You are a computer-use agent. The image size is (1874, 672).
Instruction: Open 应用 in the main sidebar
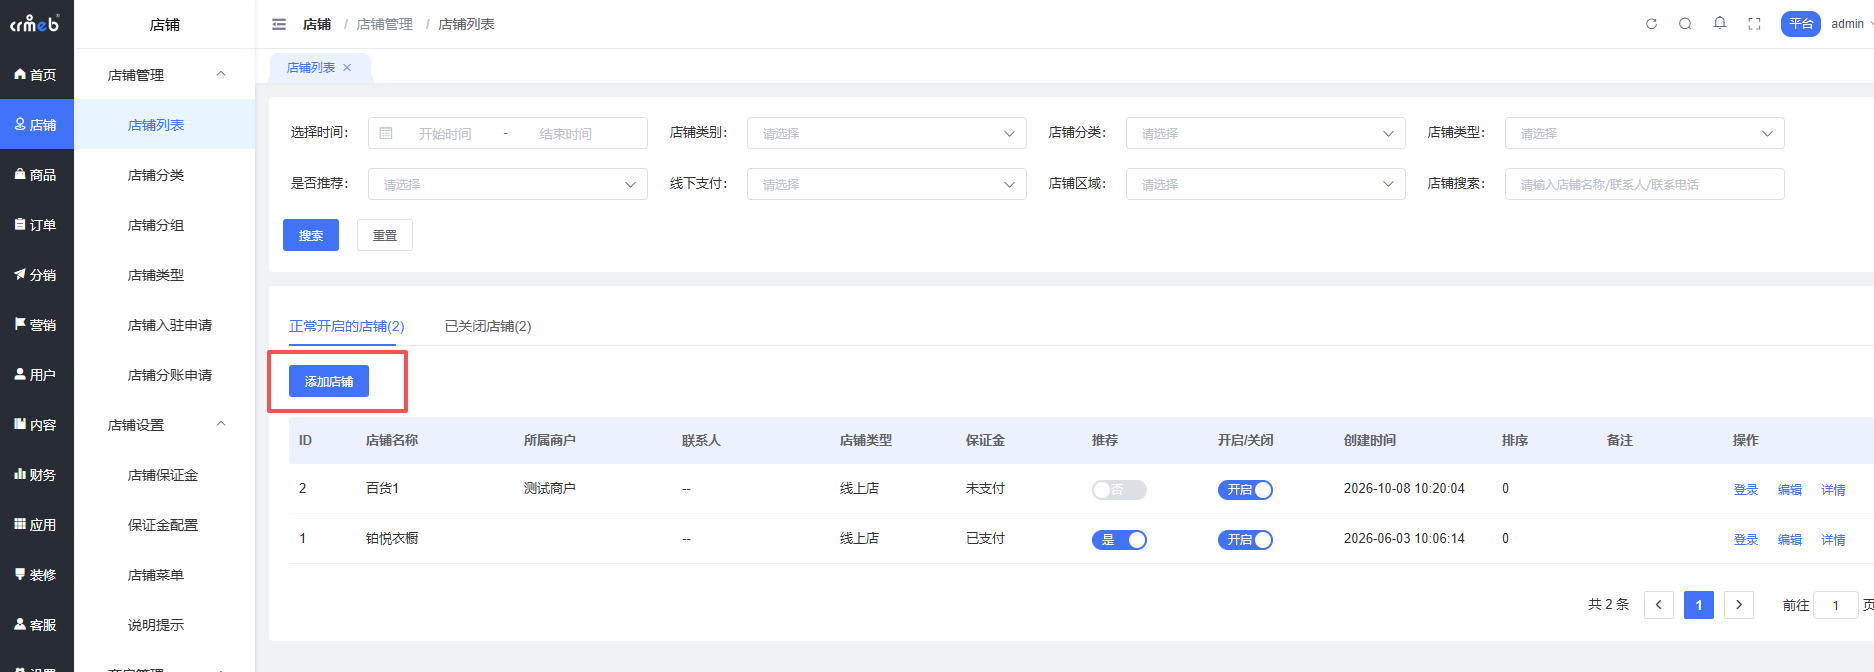coord(37,524)
